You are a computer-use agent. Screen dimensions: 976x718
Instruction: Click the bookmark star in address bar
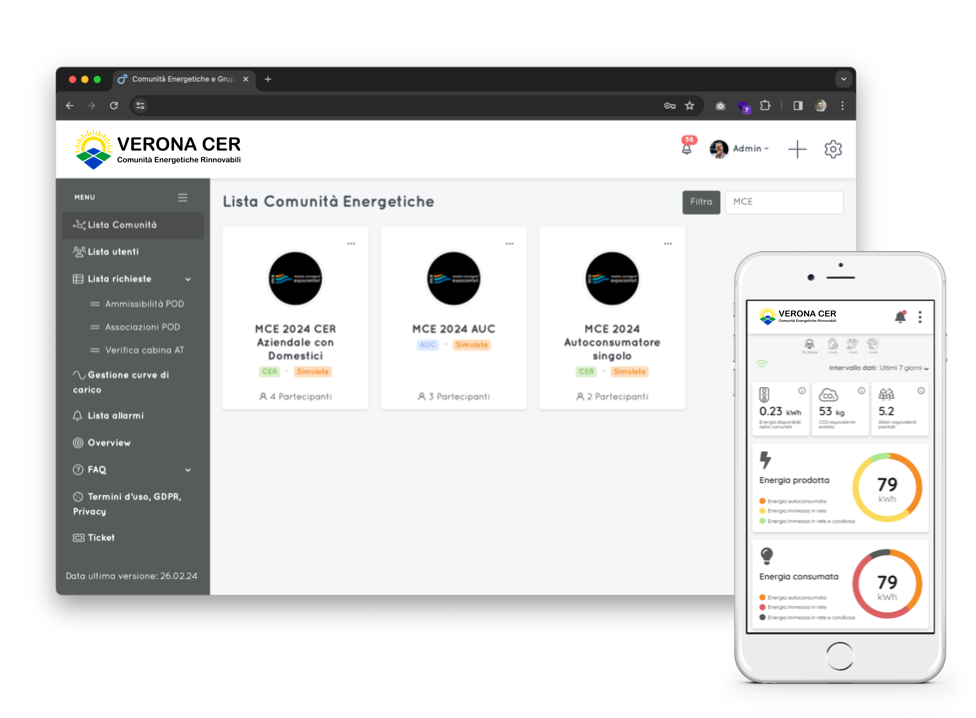click(x=690, y=106)
